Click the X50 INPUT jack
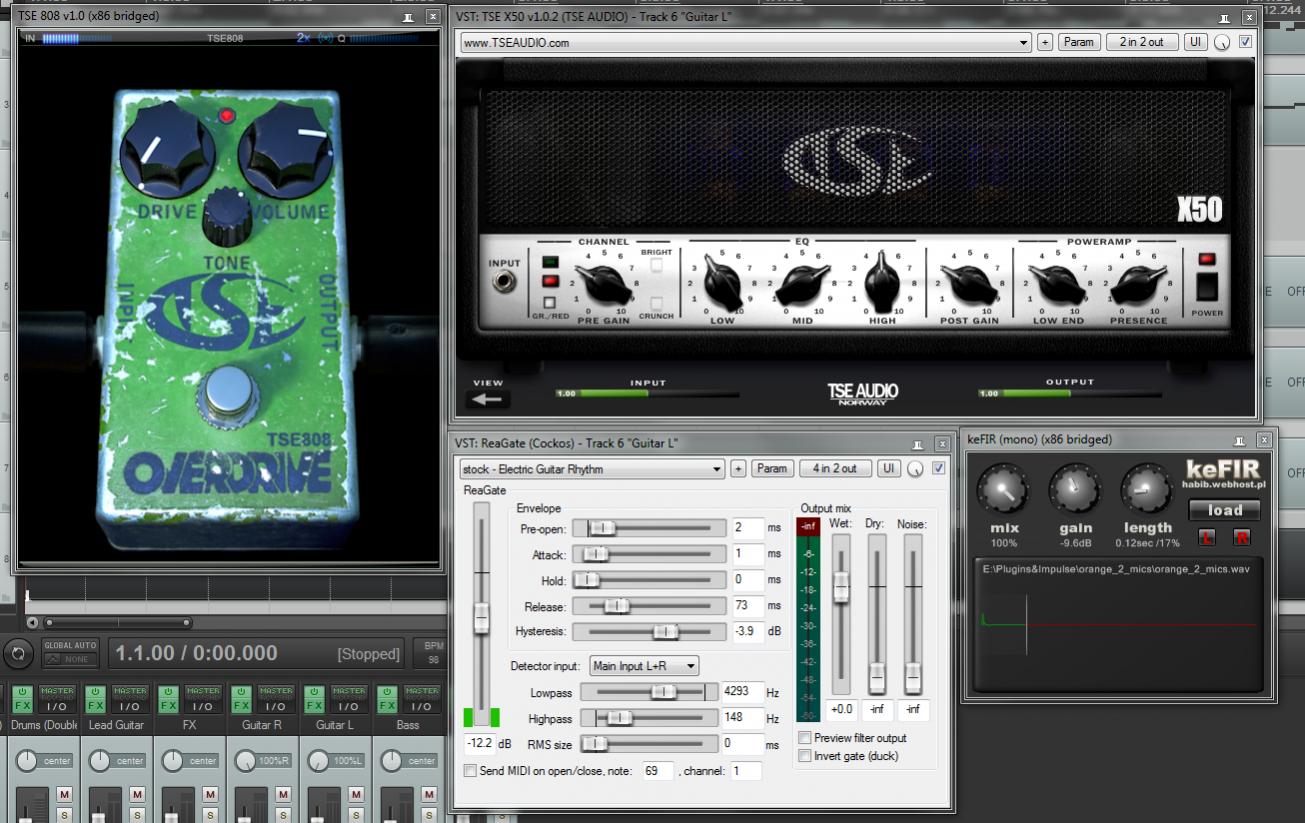Image resolution: width=1305 pixels, height=823 pixels. [505, 281]
